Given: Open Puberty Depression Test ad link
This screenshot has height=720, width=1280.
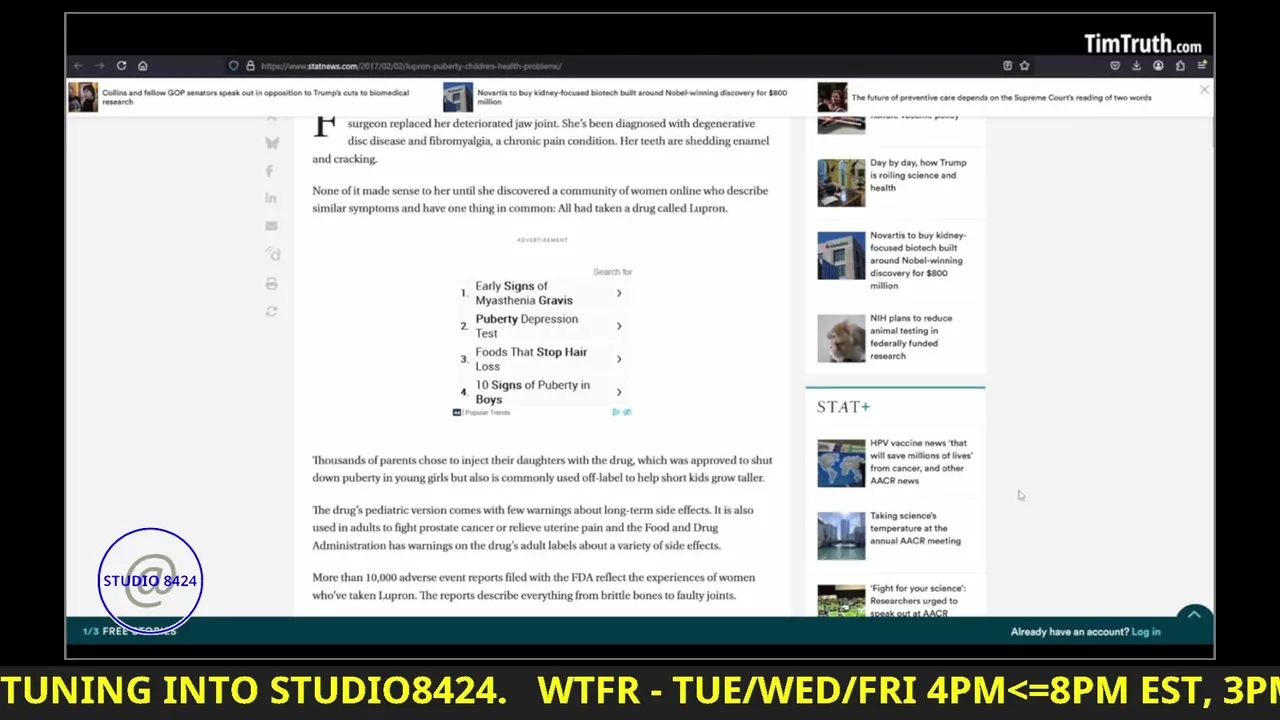Looking at the screenshot, I should point(526,326).
